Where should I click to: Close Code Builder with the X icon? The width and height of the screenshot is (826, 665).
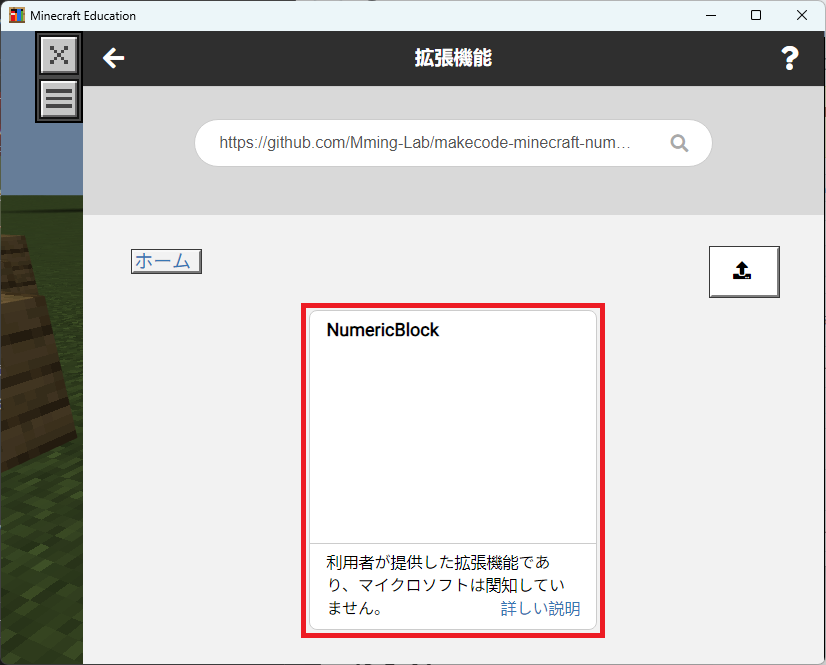[59, 55]
